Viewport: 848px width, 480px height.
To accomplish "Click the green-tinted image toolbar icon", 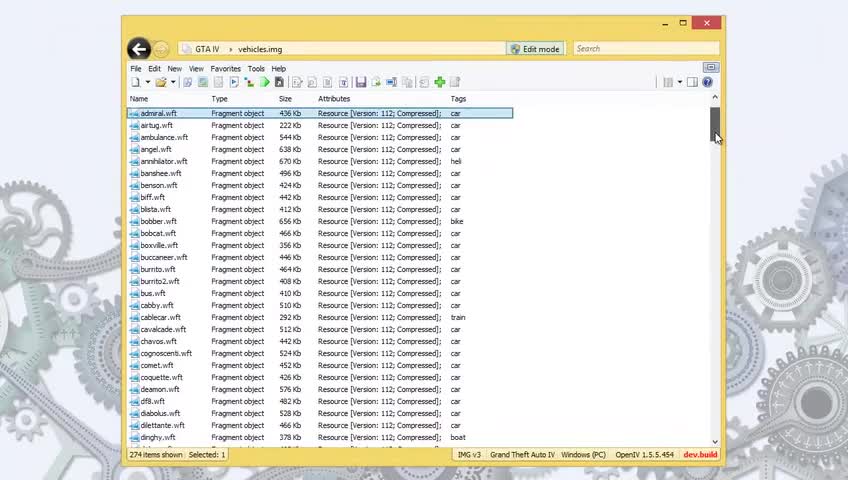I will click(x=203, y=82).
